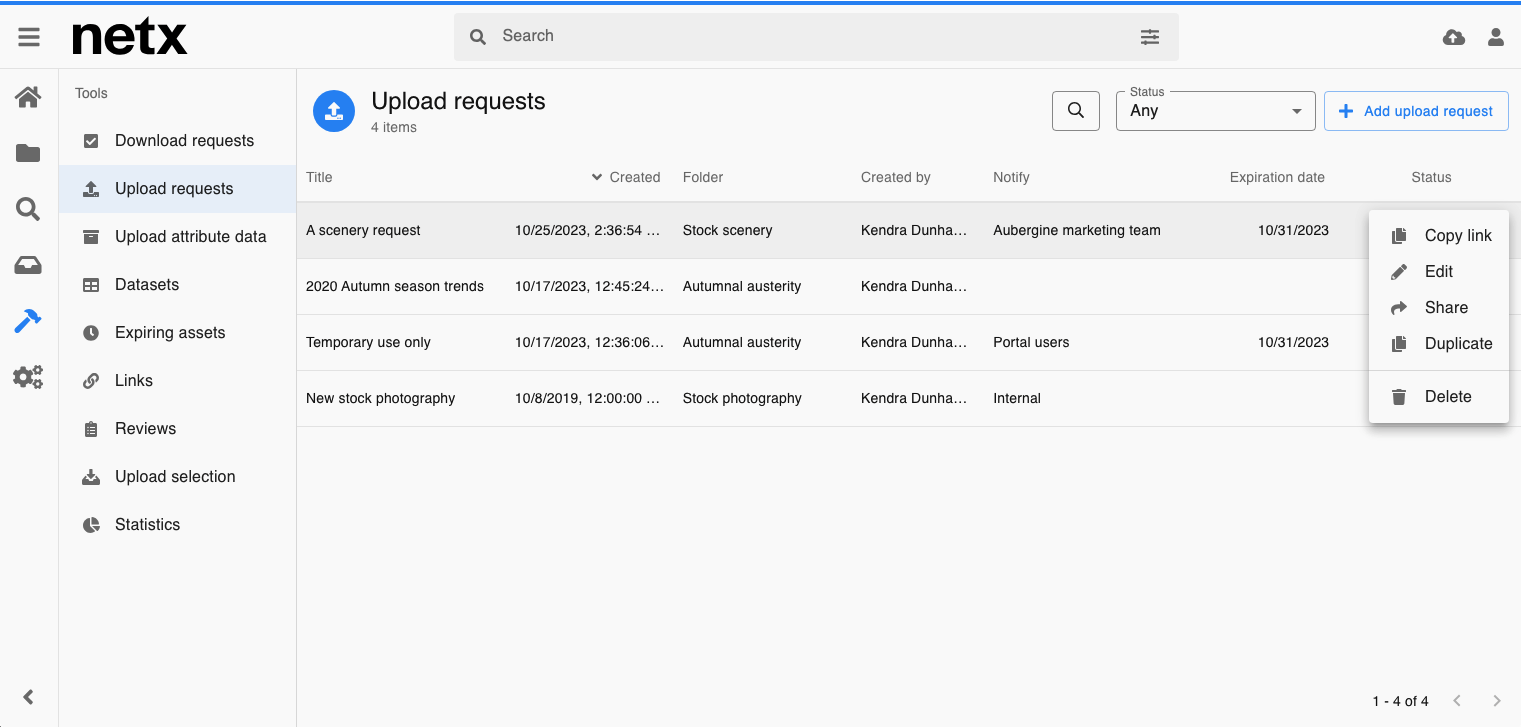Open Upload selection tool label

pyautogui.click(x=175, y=477)
